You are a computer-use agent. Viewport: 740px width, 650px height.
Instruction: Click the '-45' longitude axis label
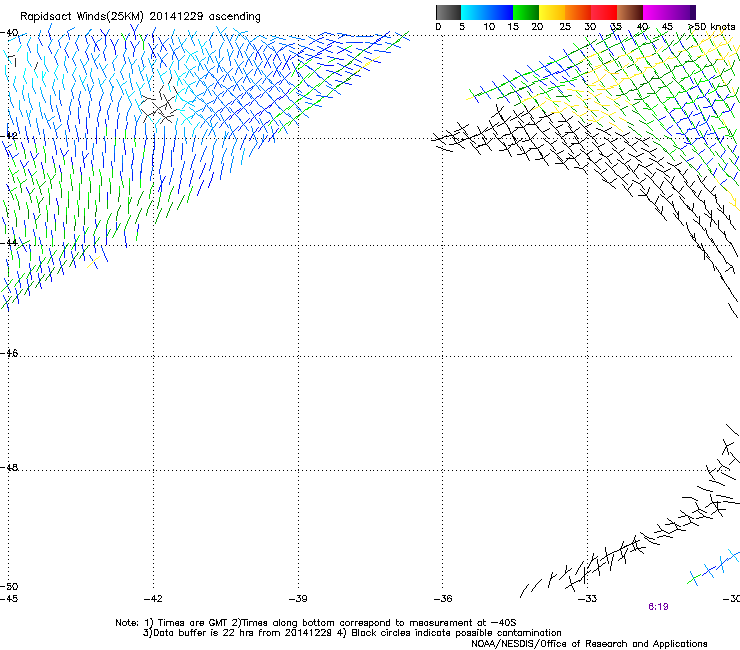coord(9,599)
